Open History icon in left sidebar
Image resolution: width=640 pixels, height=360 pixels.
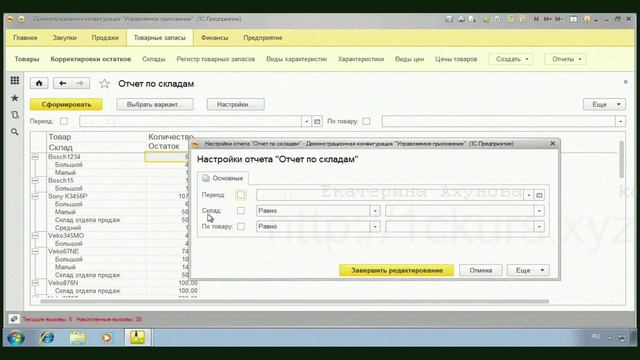[15, 115]
